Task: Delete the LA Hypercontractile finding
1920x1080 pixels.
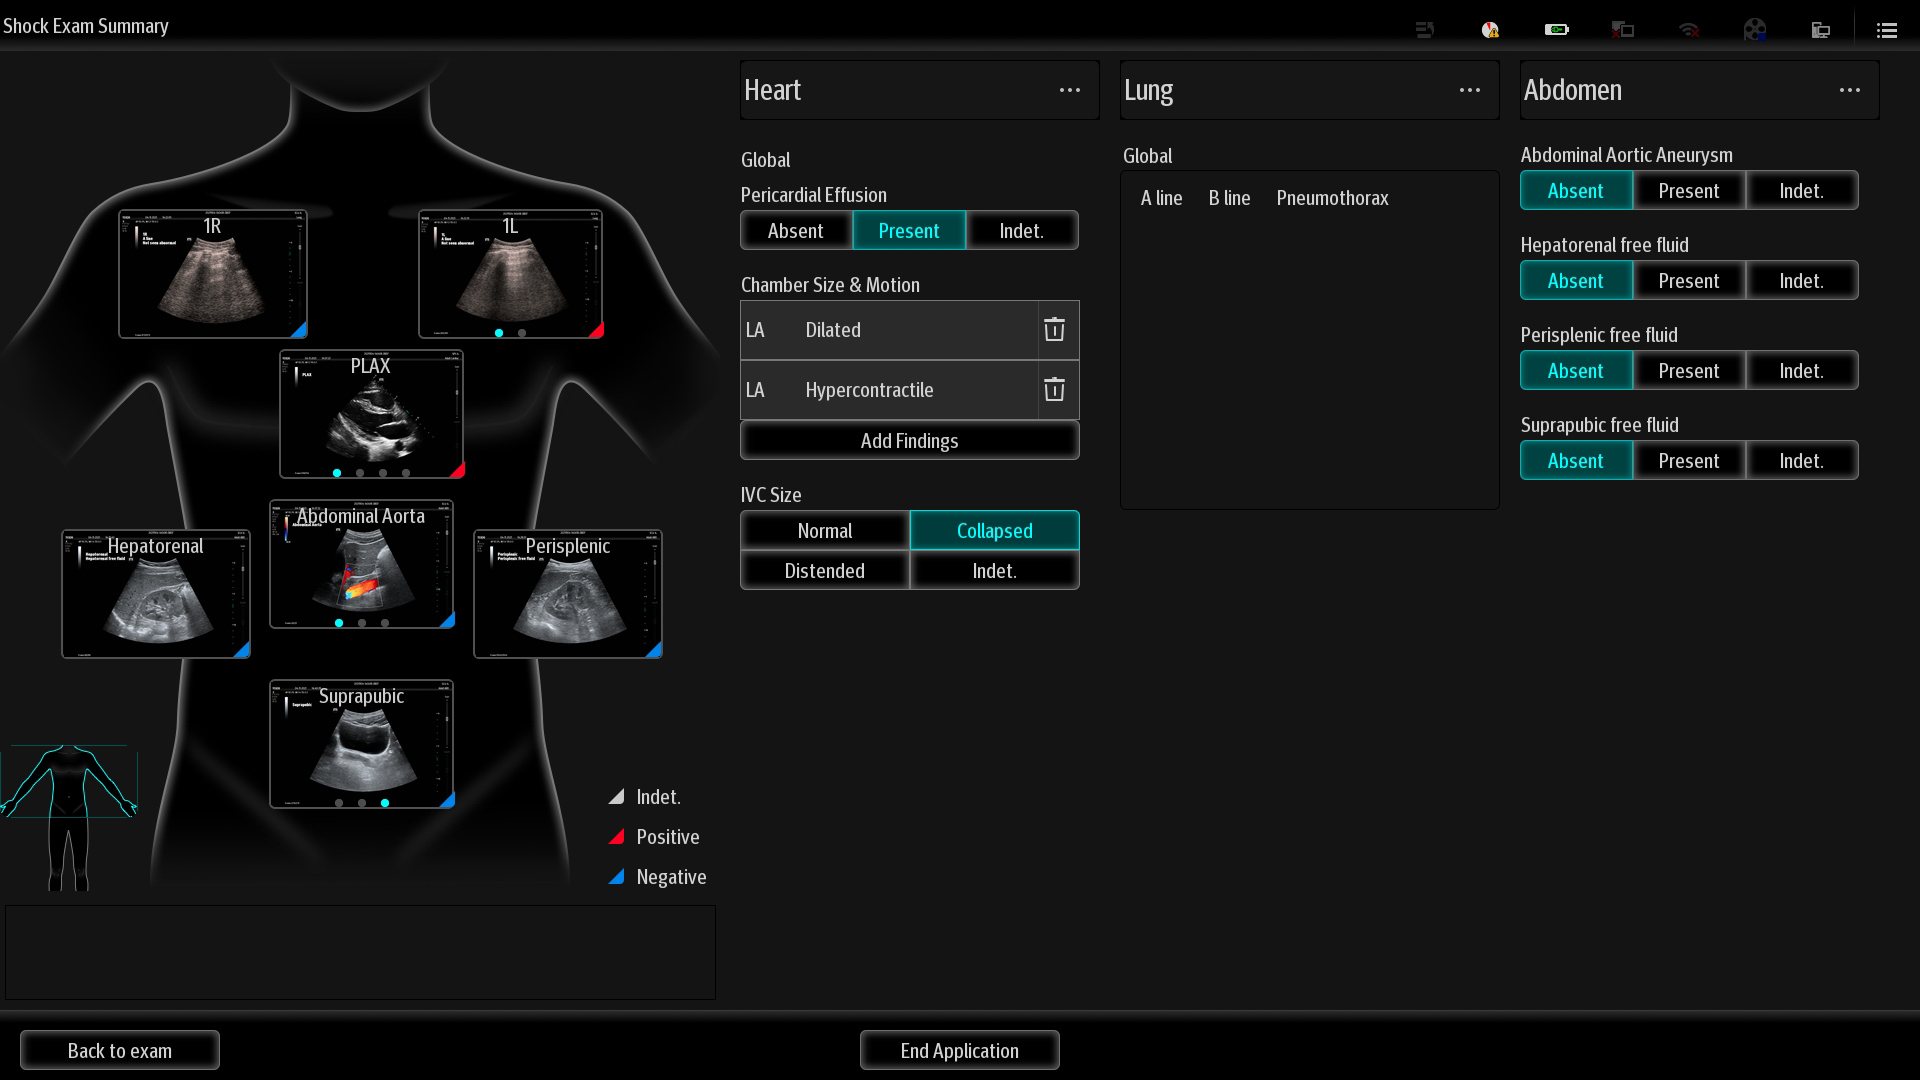Action: (x=1054, y=390)
